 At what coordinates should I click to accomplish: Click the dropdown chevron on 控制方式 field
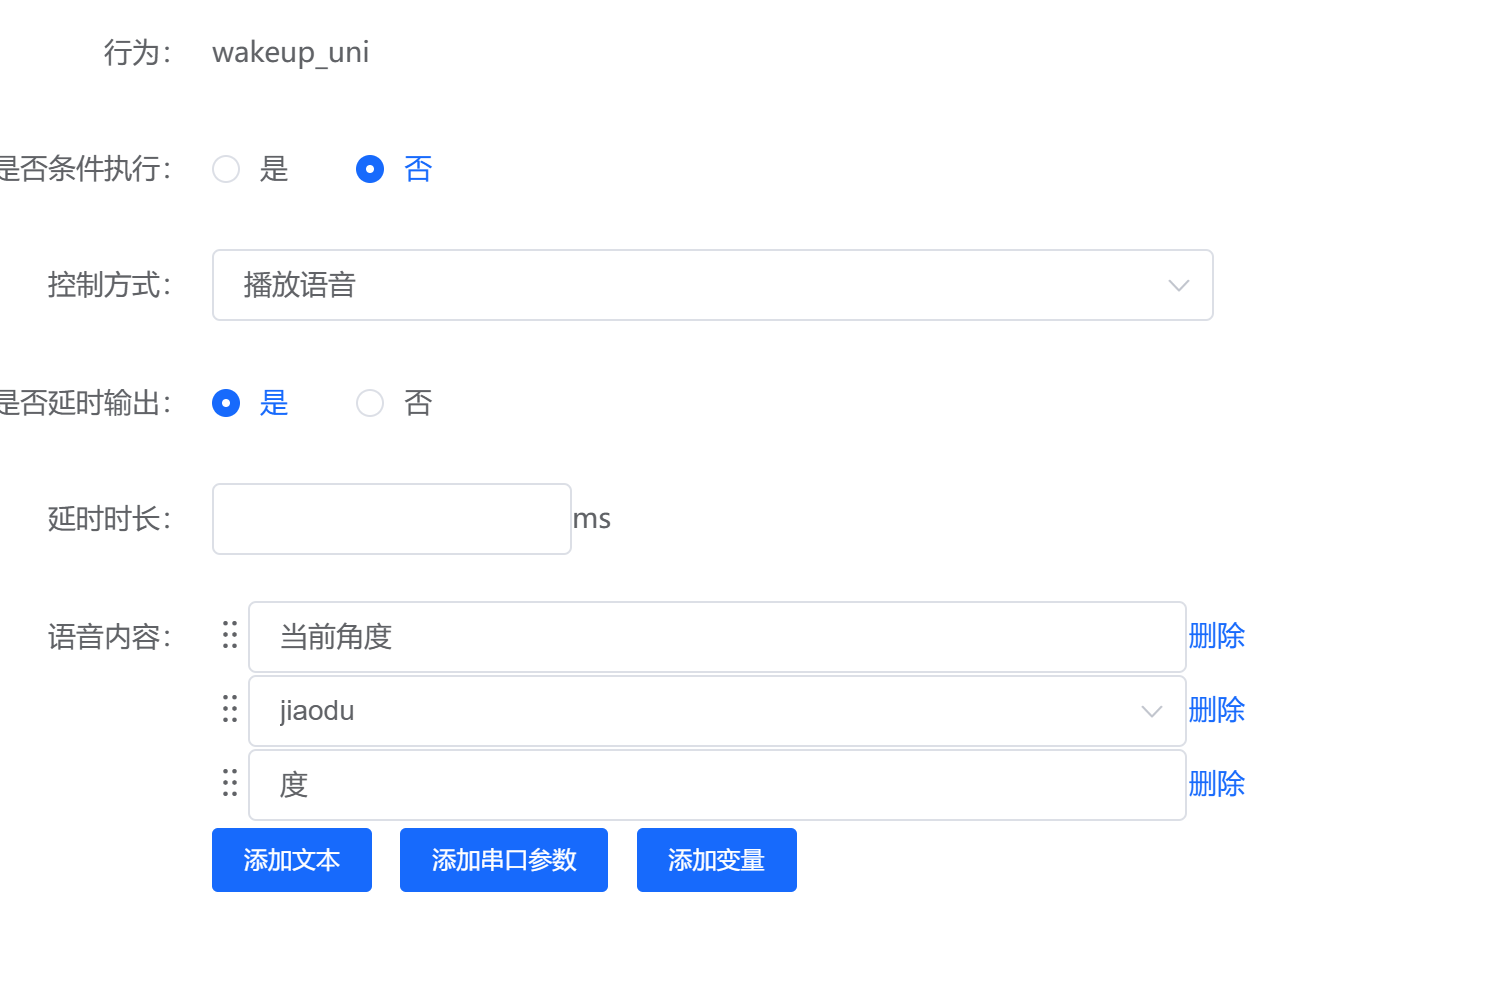click(x=1178, y=285)
